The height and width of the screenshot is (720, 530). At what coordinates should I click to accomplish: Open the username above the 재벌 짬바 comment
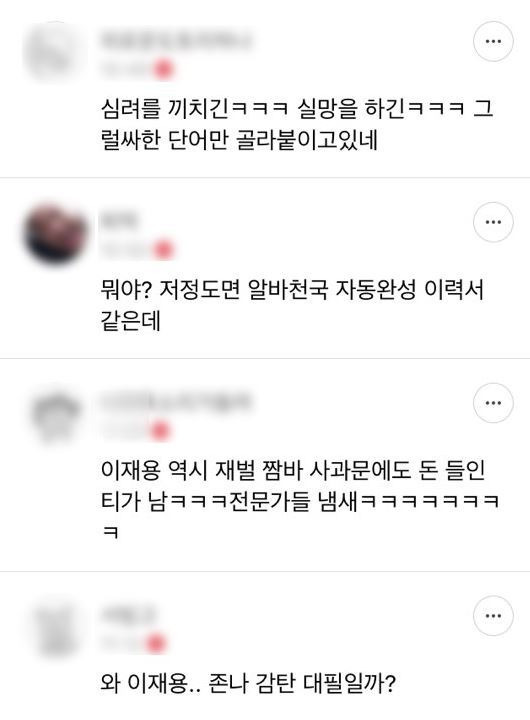[176, 401]
